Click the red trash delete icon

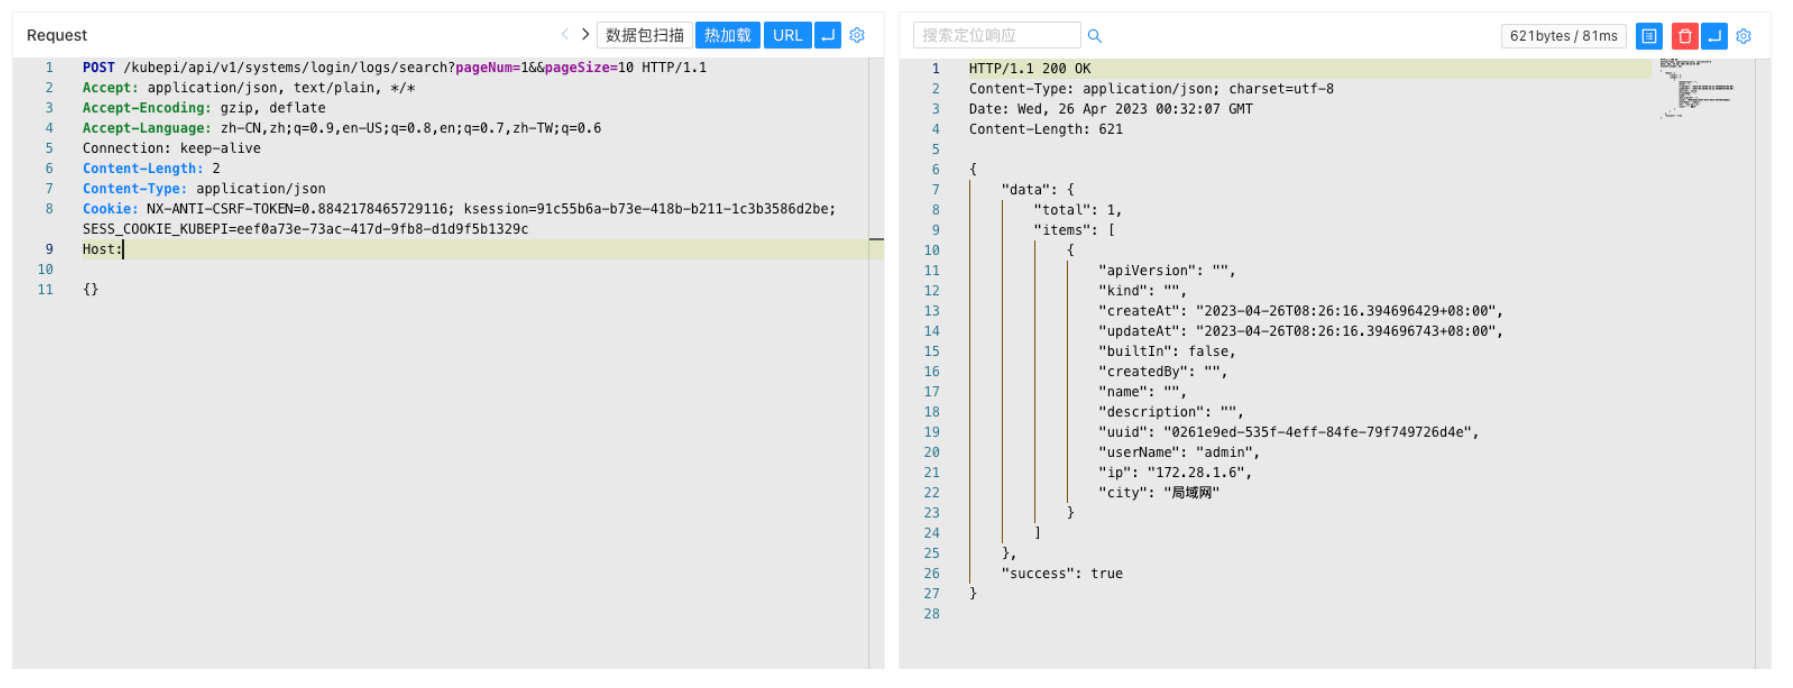click(x=1684, y=36)
